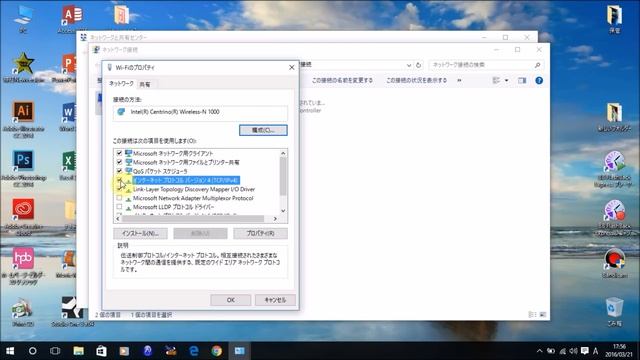The image size is (640, 360).
Task: Toggle Microsoft ネットワーク用クライアント checkbox
Action: coord(119,153)
